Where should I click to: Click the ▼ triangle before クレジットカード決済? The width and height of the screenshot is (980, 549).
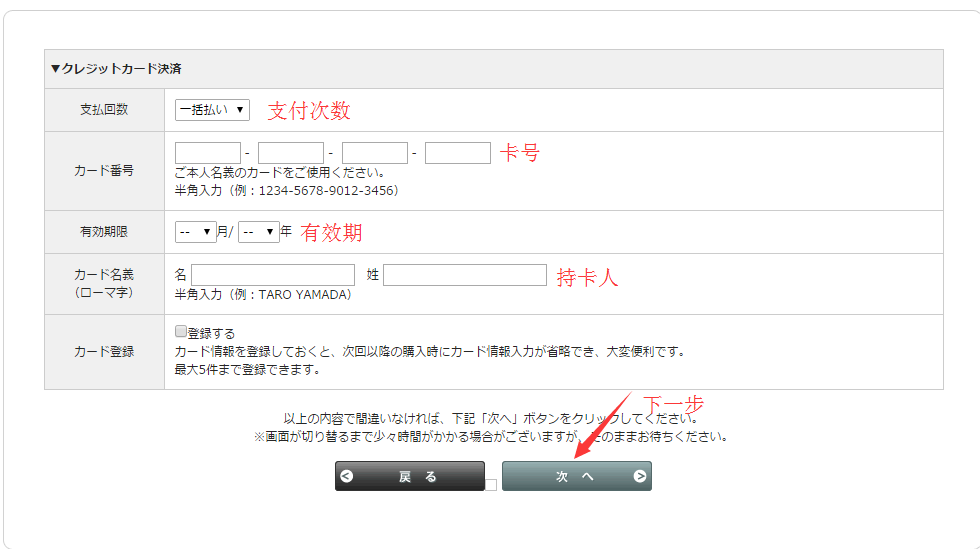56,69
